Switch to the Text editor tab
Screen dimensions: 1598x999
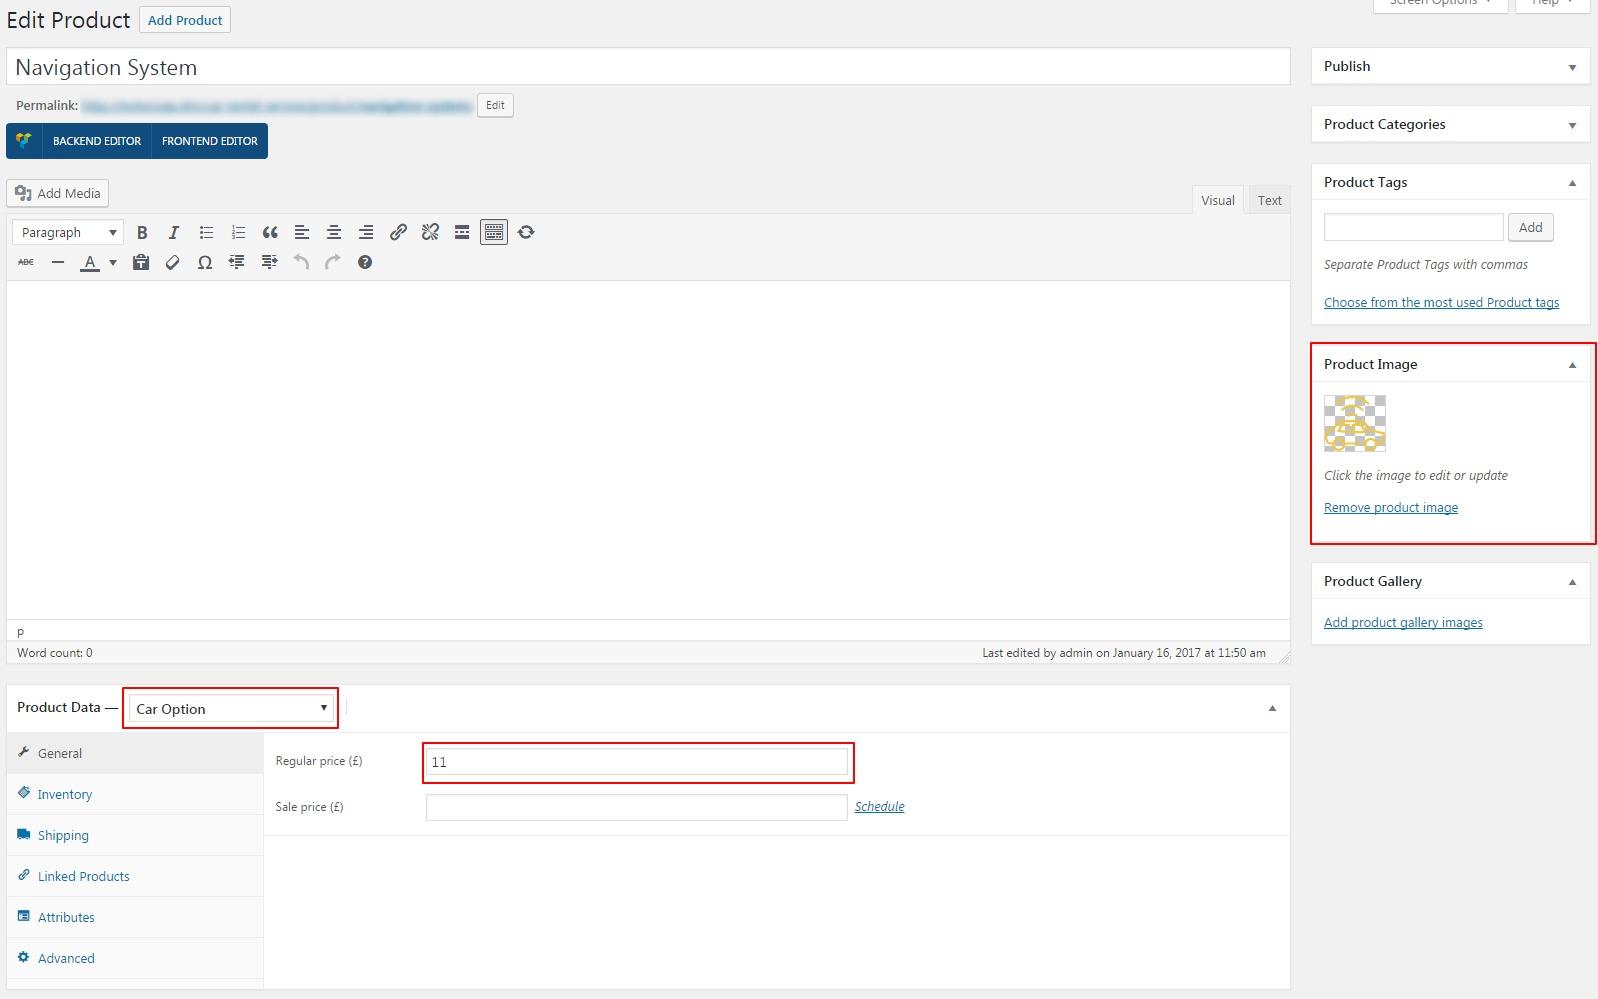pos(1269,200)
